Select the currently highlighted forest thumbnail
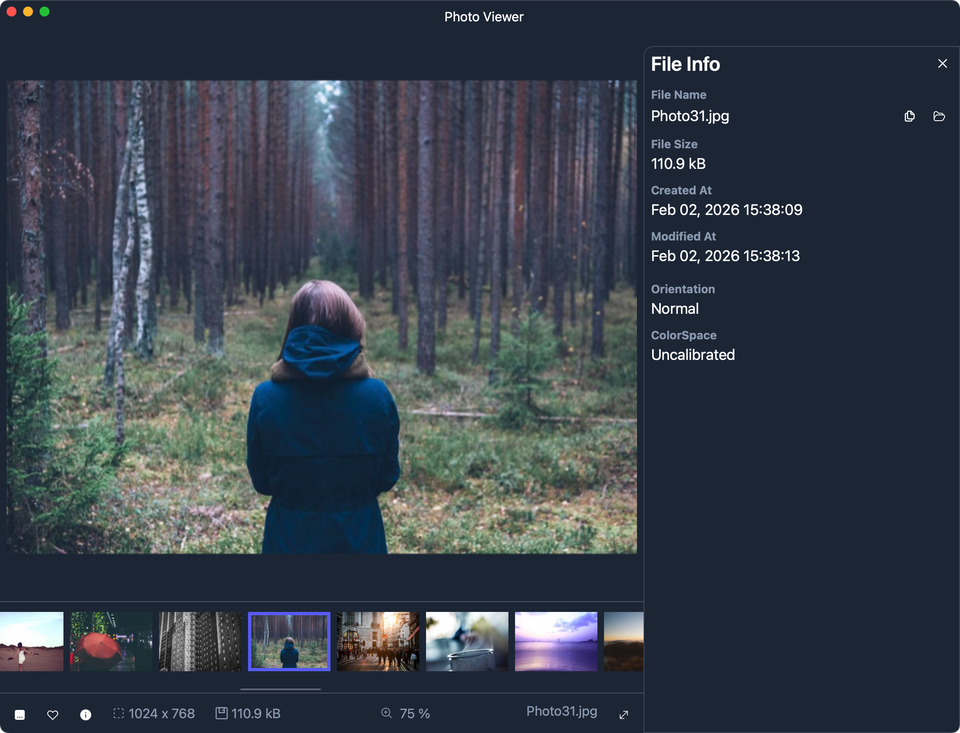Viewport: 960px width, 733px height. (x=288, y=641)
